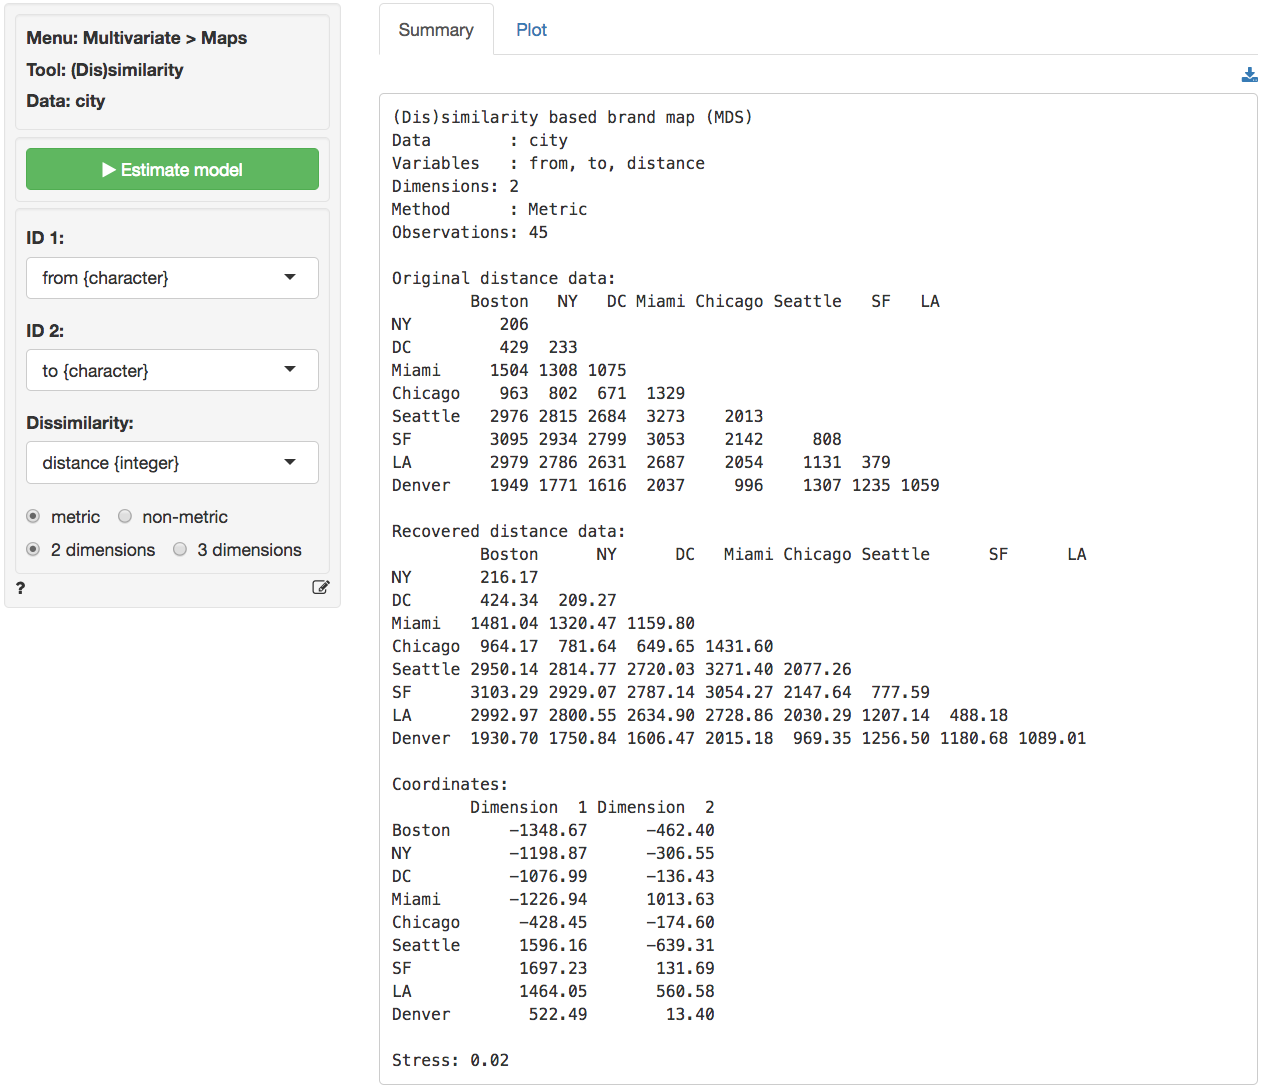Click the 'Tool: (Dis)similarity' label
Image resolution: width=1262 pixels, height=1089 pixels.
pos(105,70)
